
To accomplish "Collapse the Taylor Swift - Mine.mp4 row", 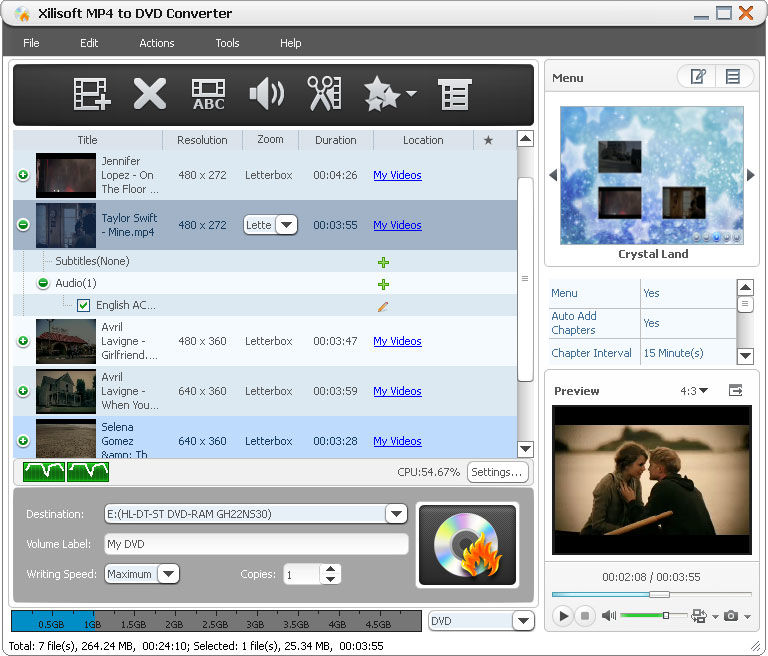I will click(23, 225).
